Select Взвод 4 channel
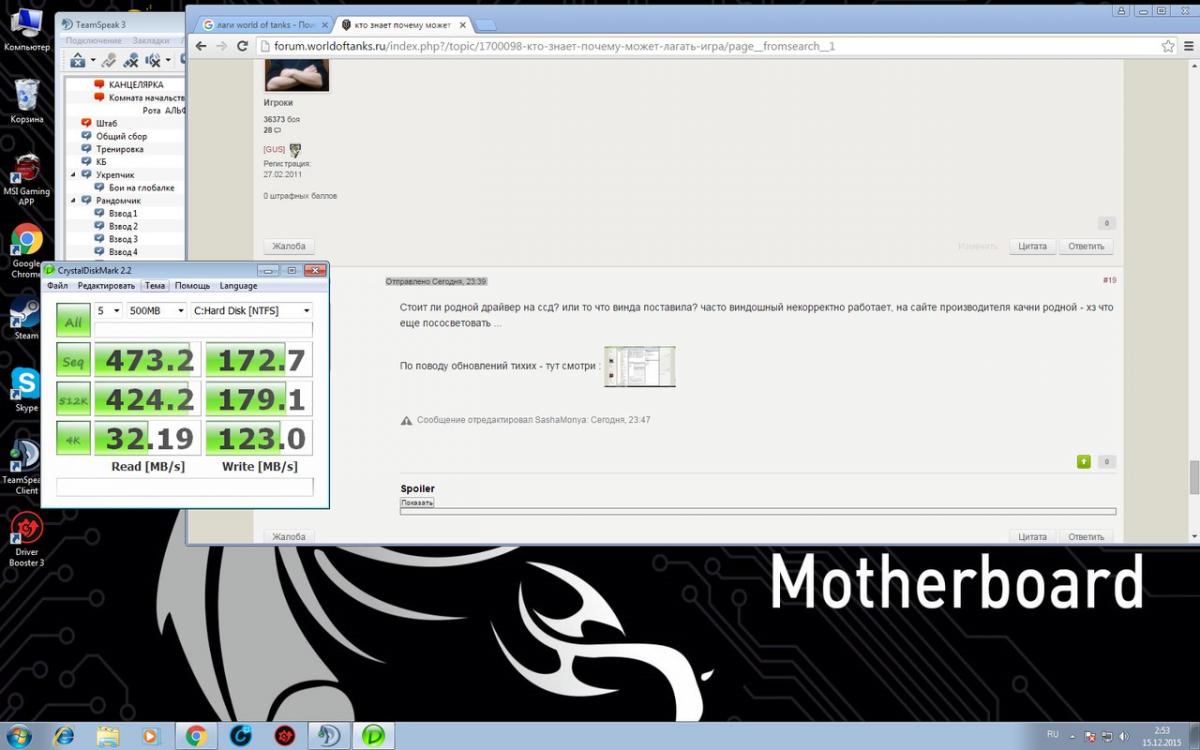Screen dimensions: 1200x750 click(123, 252)
